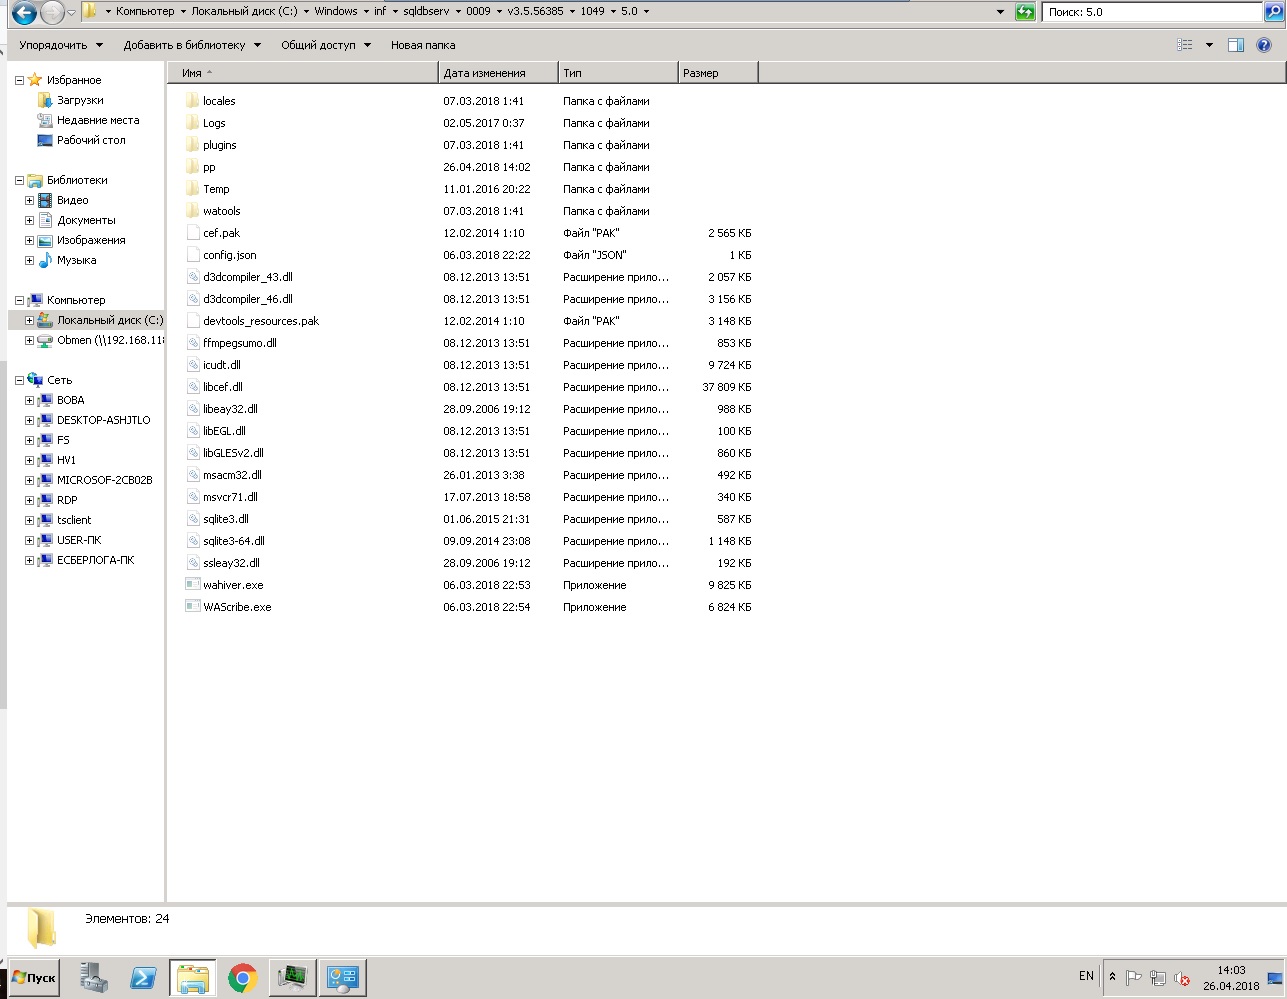Click the EN language indicator
Viewport: 1287px width, 999px height.
coord(1086,976)
